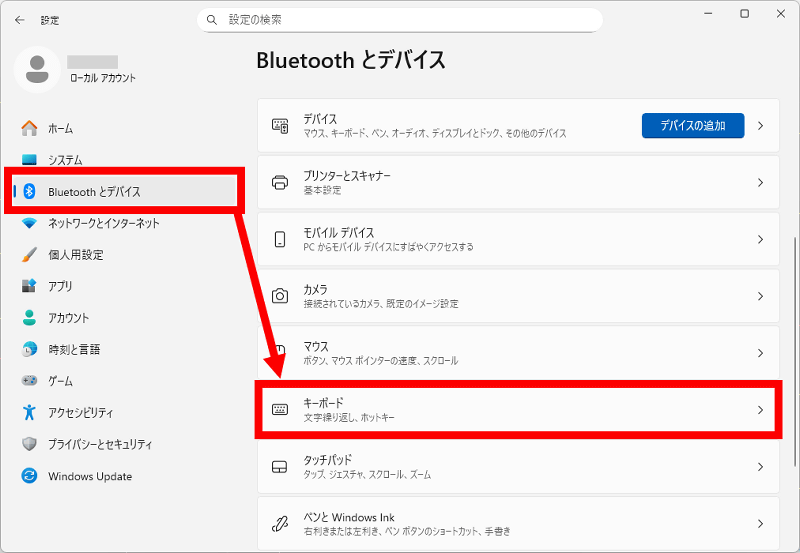The image size is (800, 553).
Task: Click the pen icon in ペンと Windows Ink
Action: (x=280, y=523)
